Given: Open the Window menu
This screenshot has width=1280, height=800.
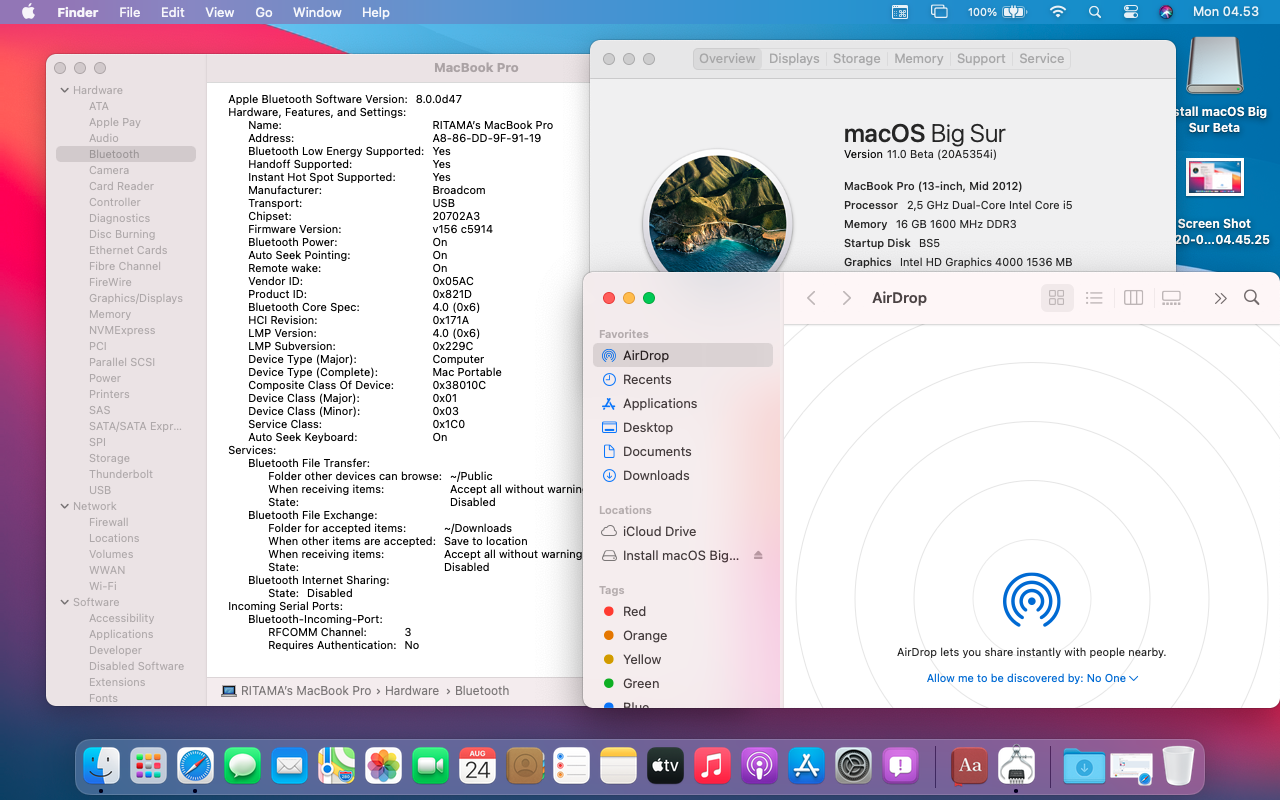Looking at the screenshot, I should tap(317, 12).
